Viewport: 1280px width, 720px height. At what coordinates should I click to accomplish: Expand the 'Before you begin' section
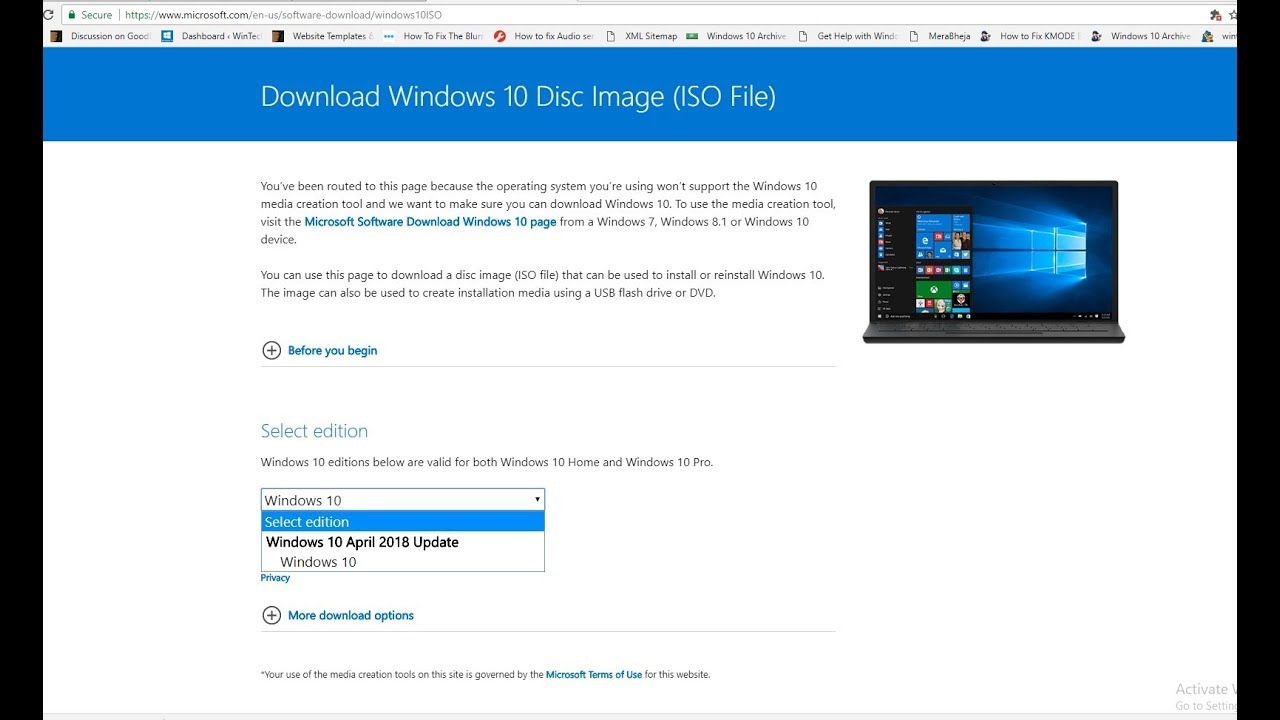pos(332,350)
